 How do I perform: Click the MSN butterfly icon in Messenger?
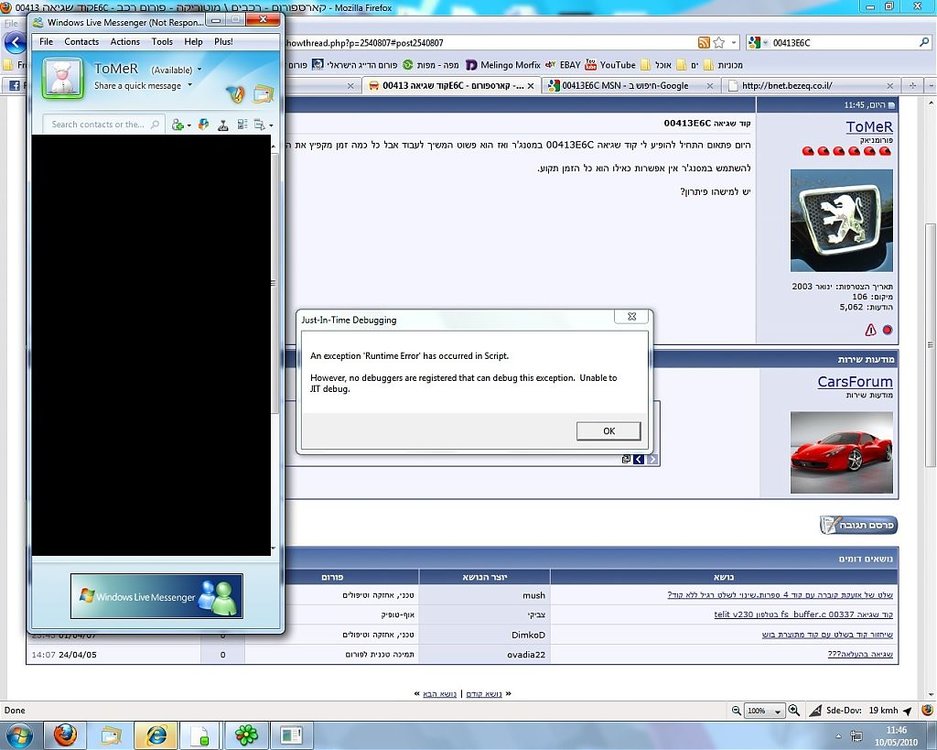point(236,94)
